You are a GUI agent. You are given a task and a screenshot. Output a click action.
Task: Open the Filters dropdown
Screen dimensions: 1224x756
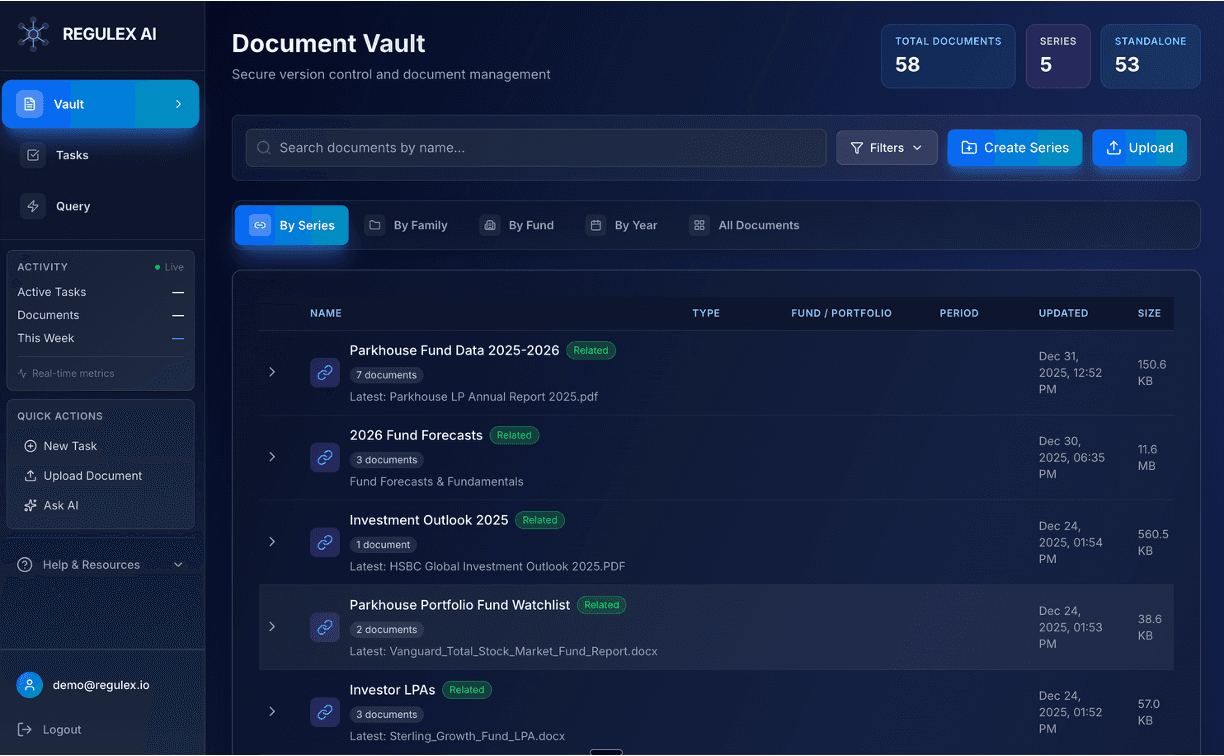(887, 147)
